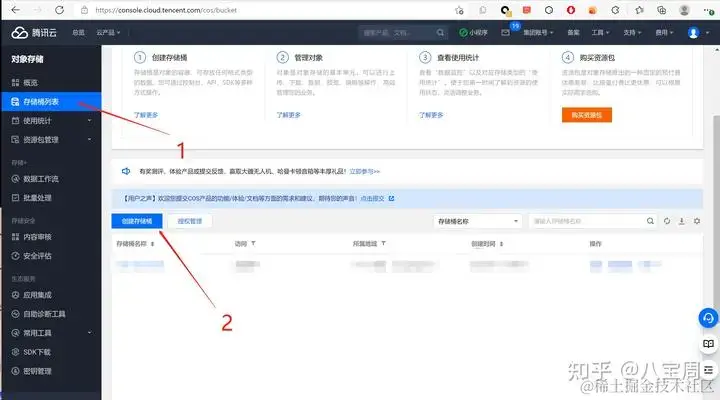Click the 批量处理 checkbox-style icon
Viewport: 720px width, 400px height.
[x=15, y=197]
